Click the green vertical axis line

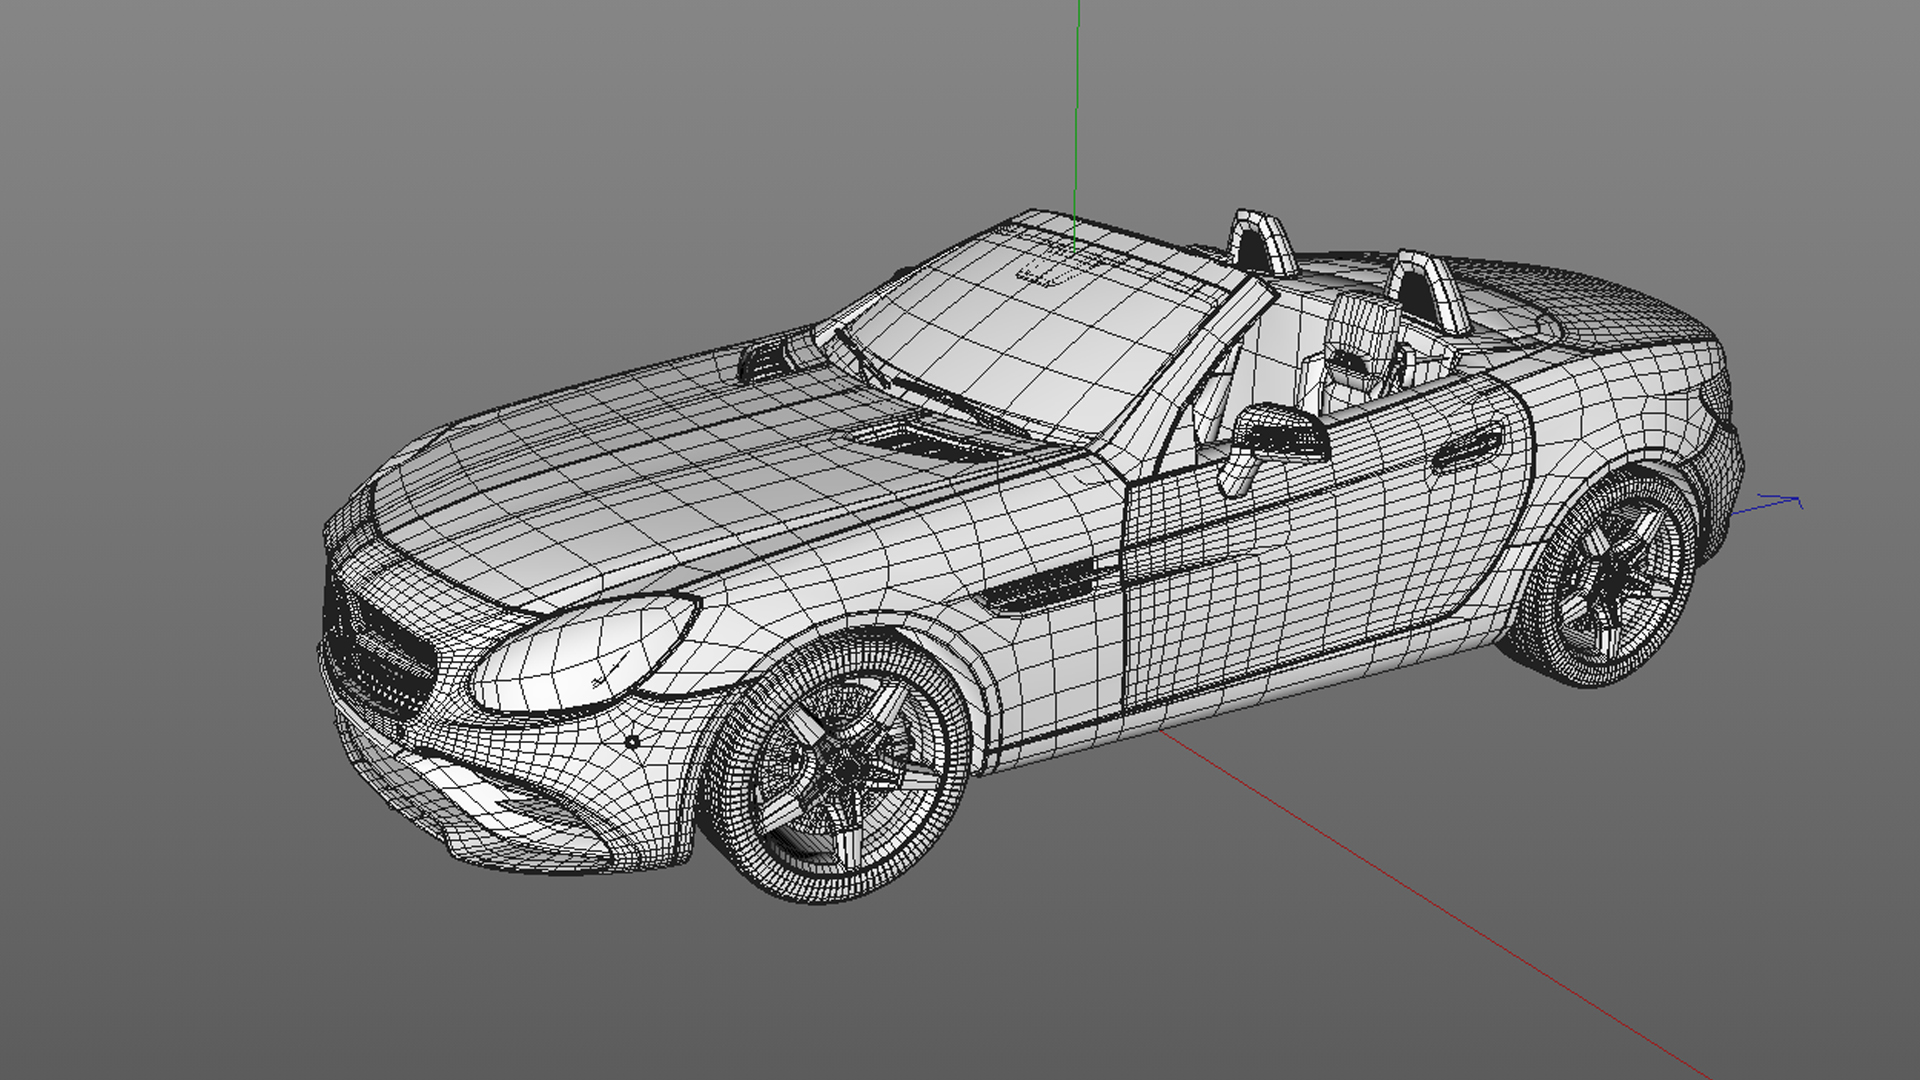tap(1077, 100)
